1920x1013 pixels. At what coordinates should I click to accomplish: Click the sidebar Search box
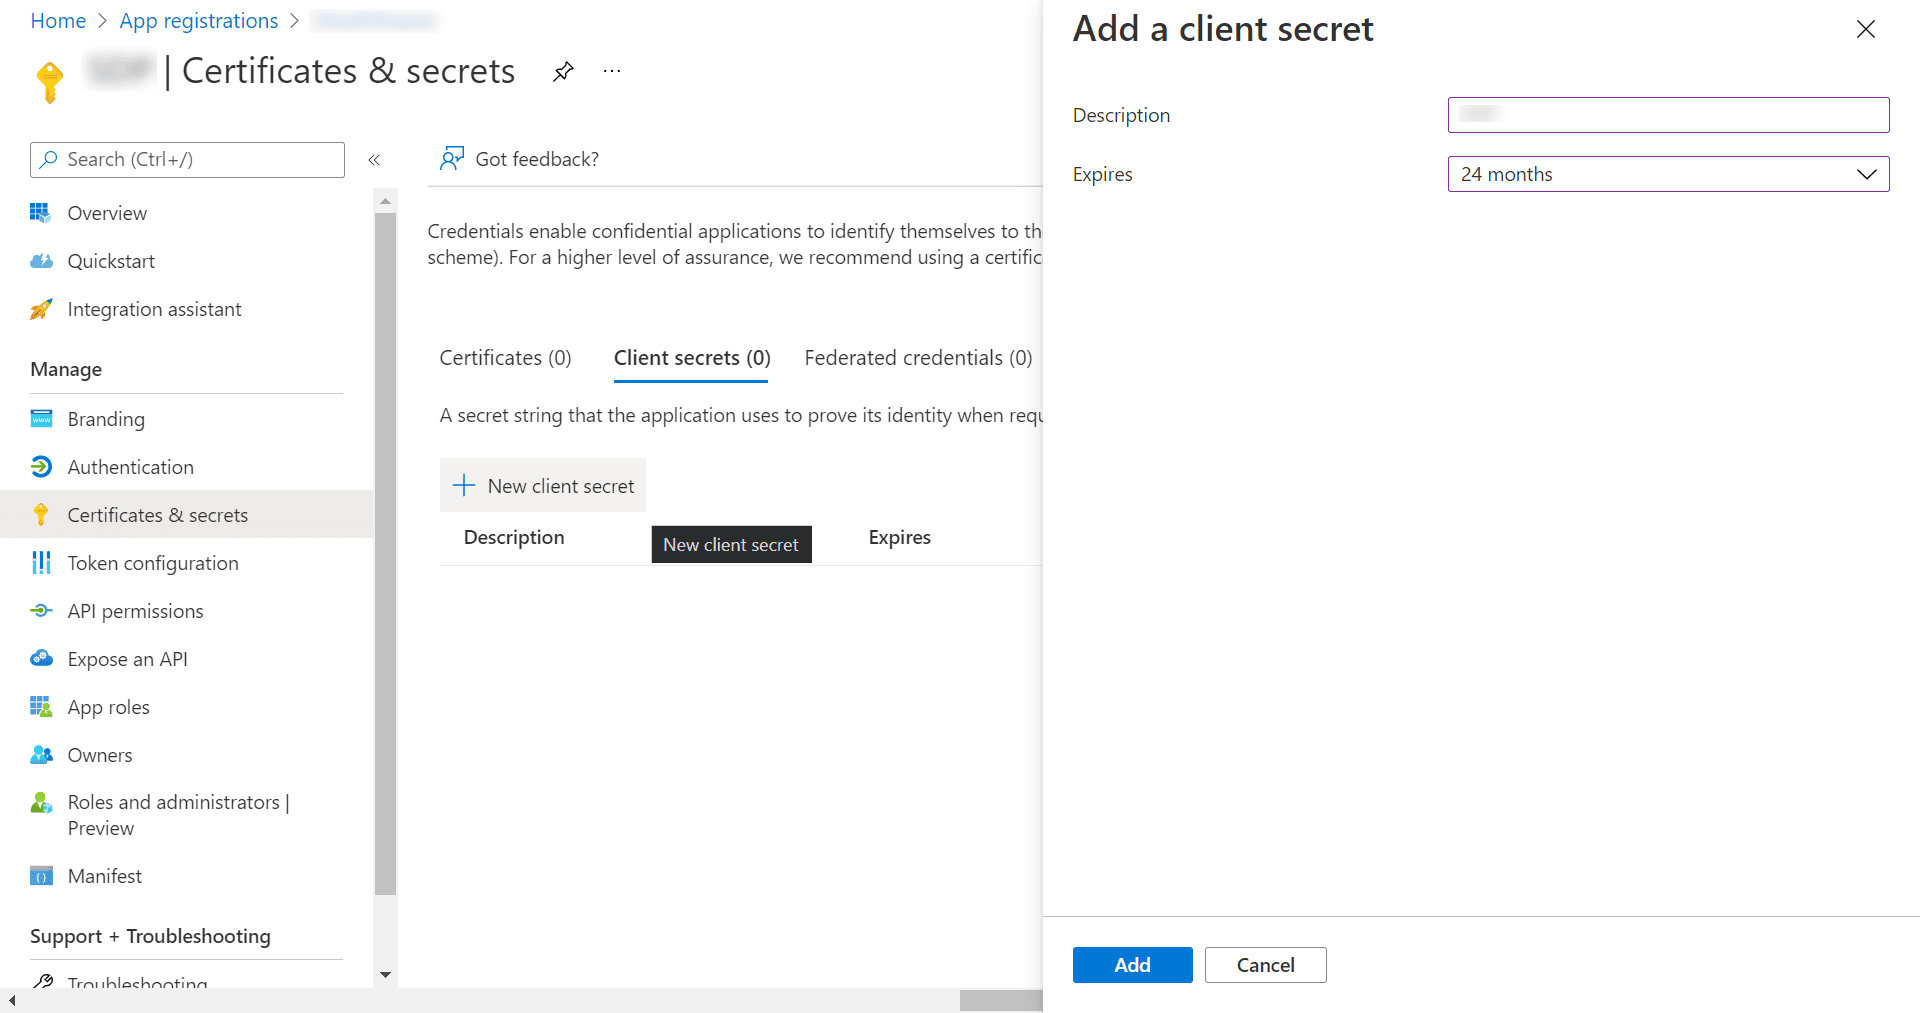(188, 160)
